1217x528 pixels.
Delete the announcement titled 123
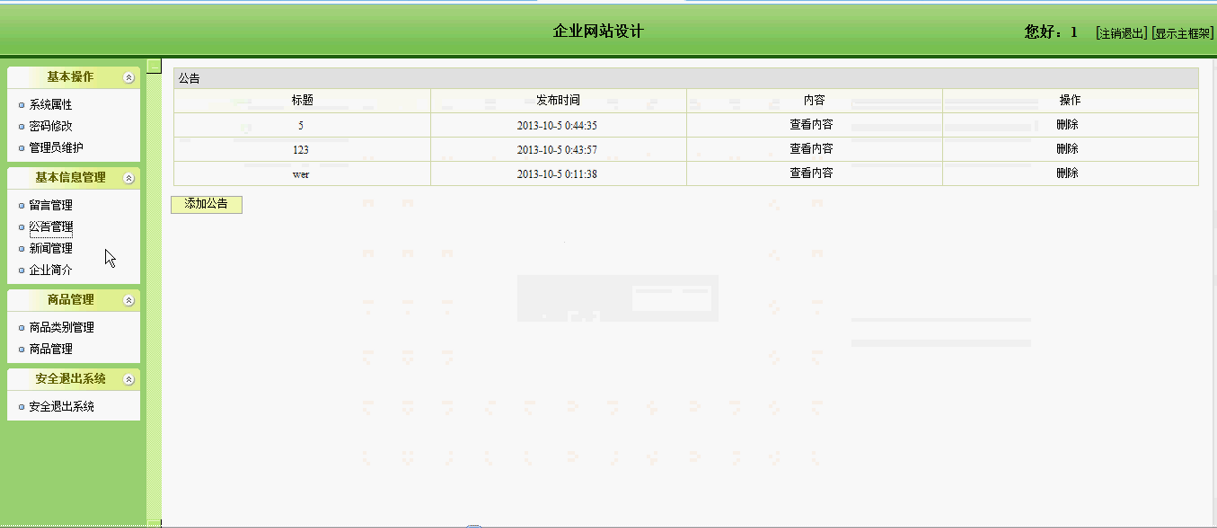click(x=1067, y=149)
